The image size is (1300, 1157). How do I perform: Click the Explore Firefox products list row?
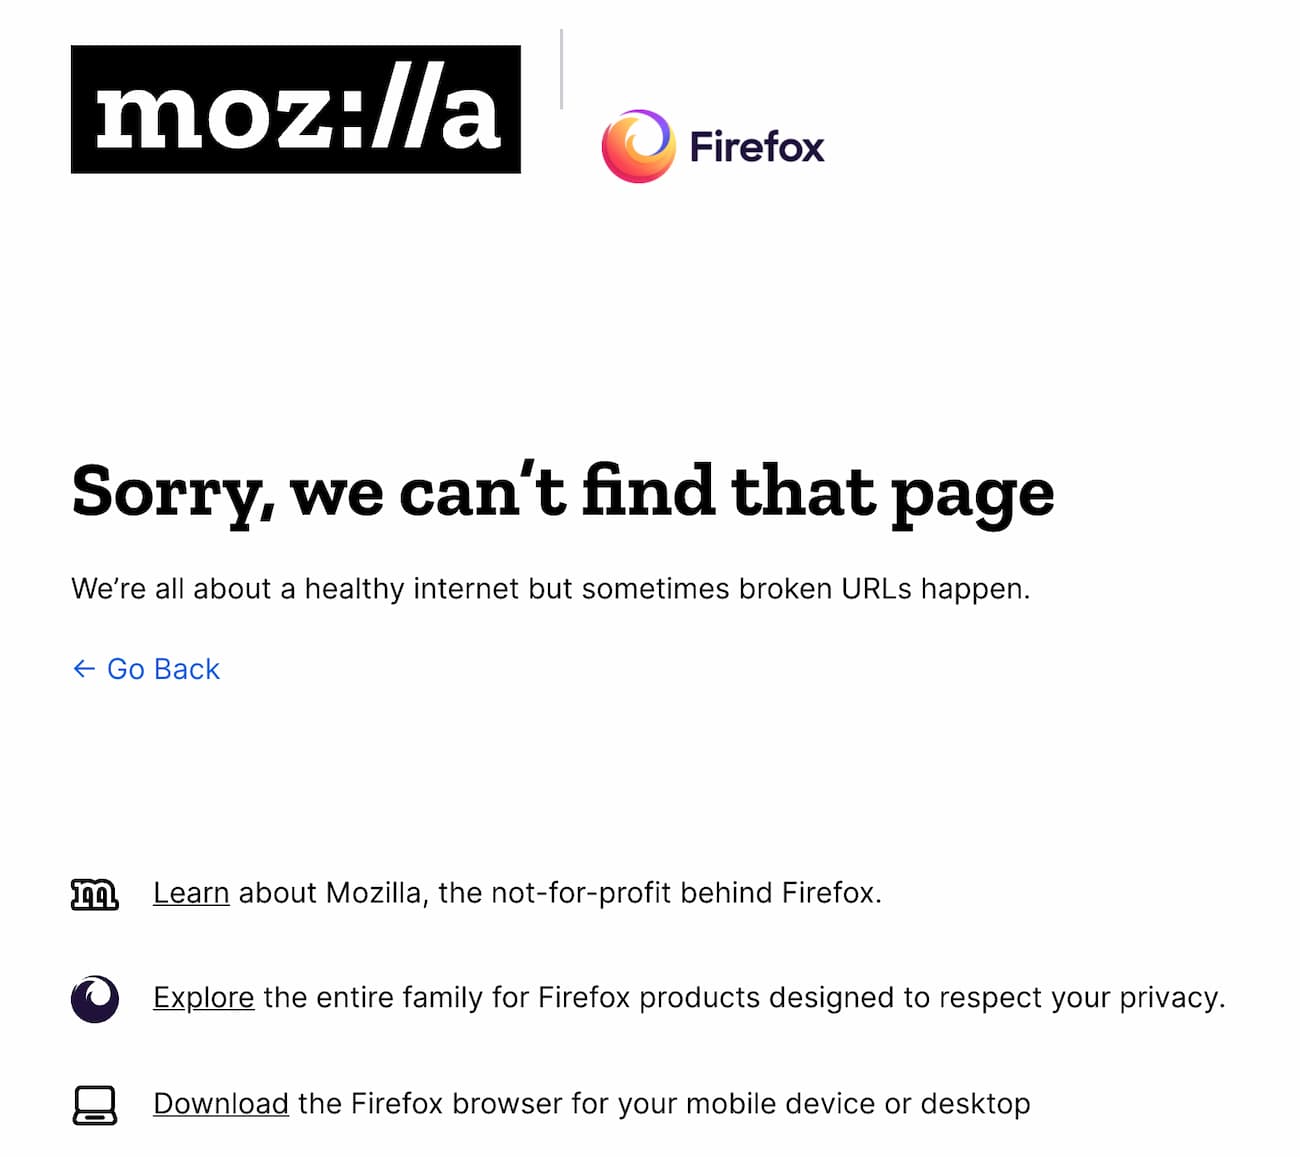(648, 998)
